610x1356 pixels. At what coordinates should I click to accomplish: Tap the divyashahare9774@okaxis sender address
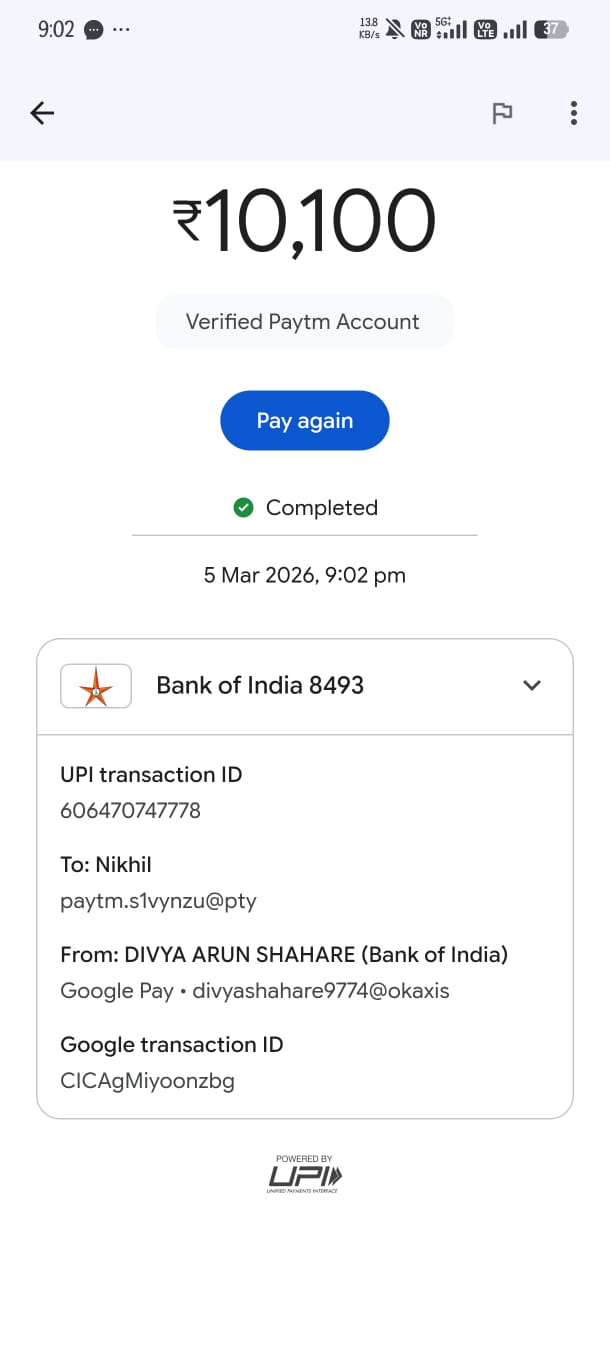[320, 991]
